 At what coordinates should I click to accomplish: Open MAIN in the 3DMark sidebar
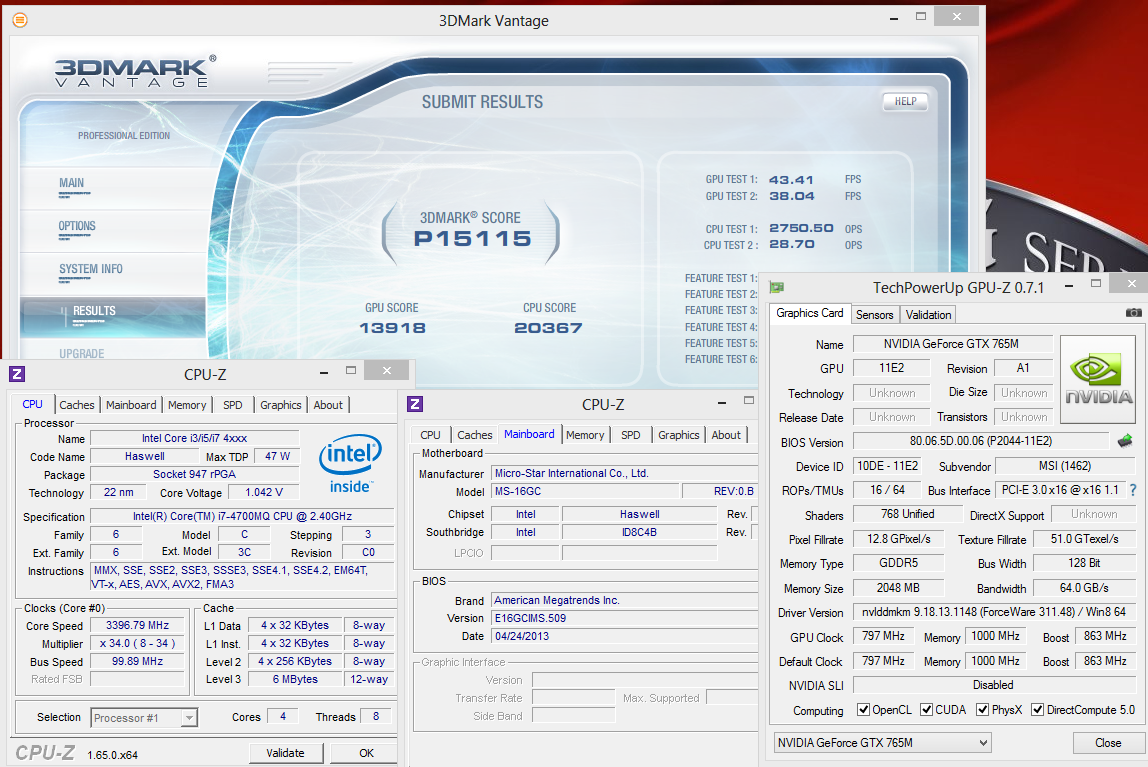[x=72, y=183]
